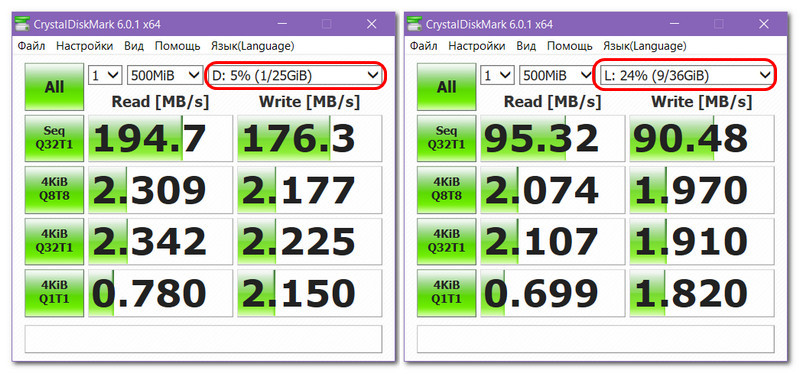Close the right CrystalDiskMark window
This screenshot has width=800, height=374.
pyautogui.click(x=763, y=23)
